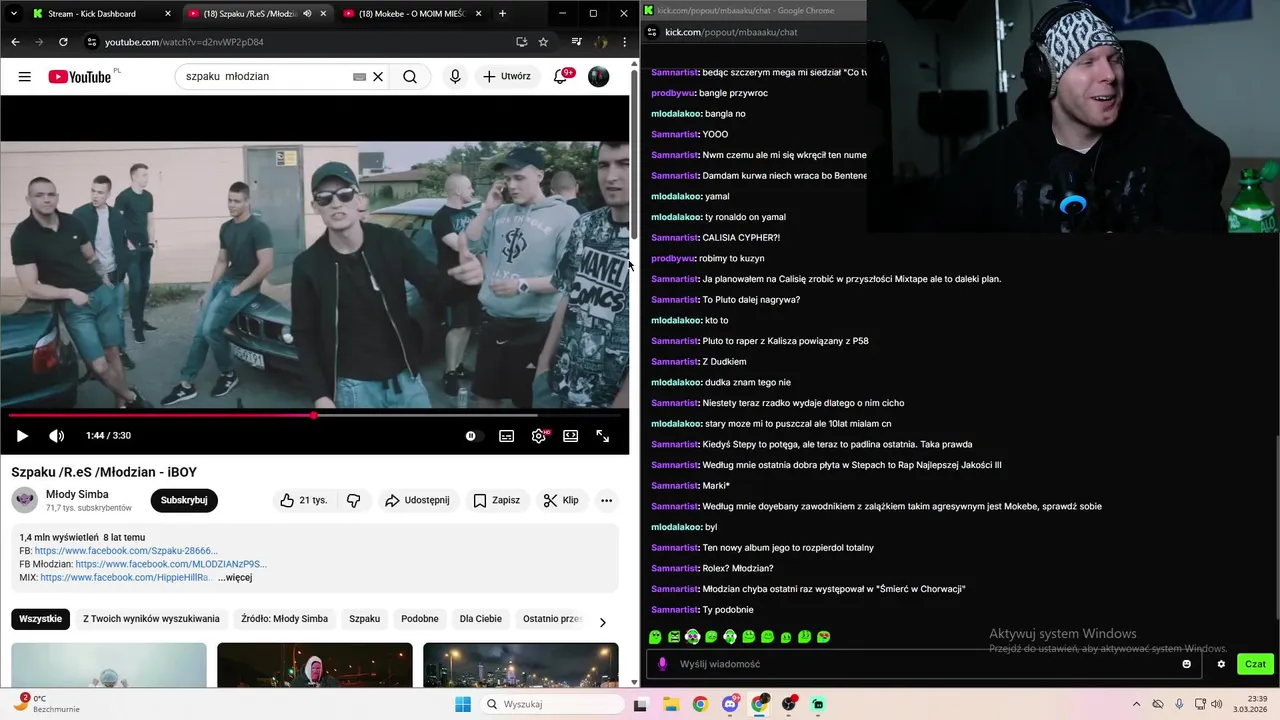
Task: Open the Szpaku Facebook link
Action: click(x=125, y=551)
